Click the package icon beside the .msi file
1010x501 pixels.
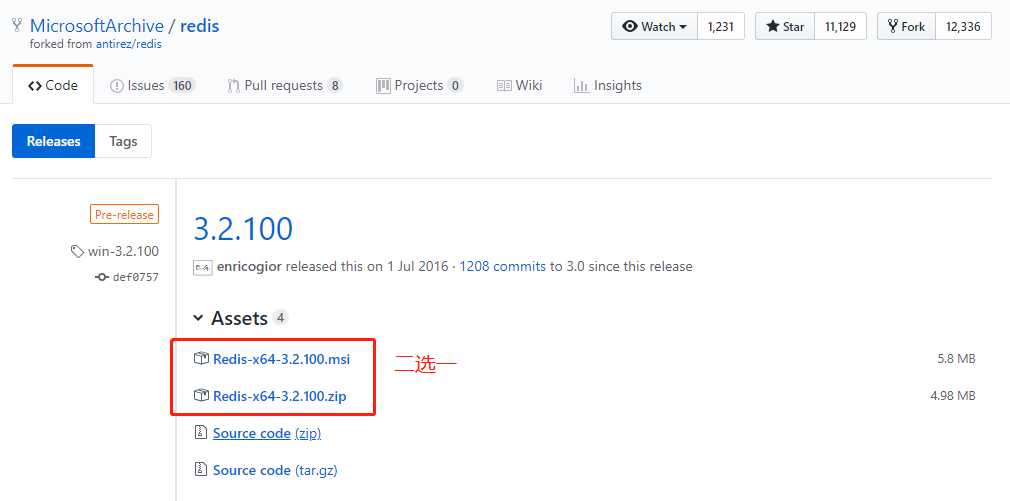202,359
